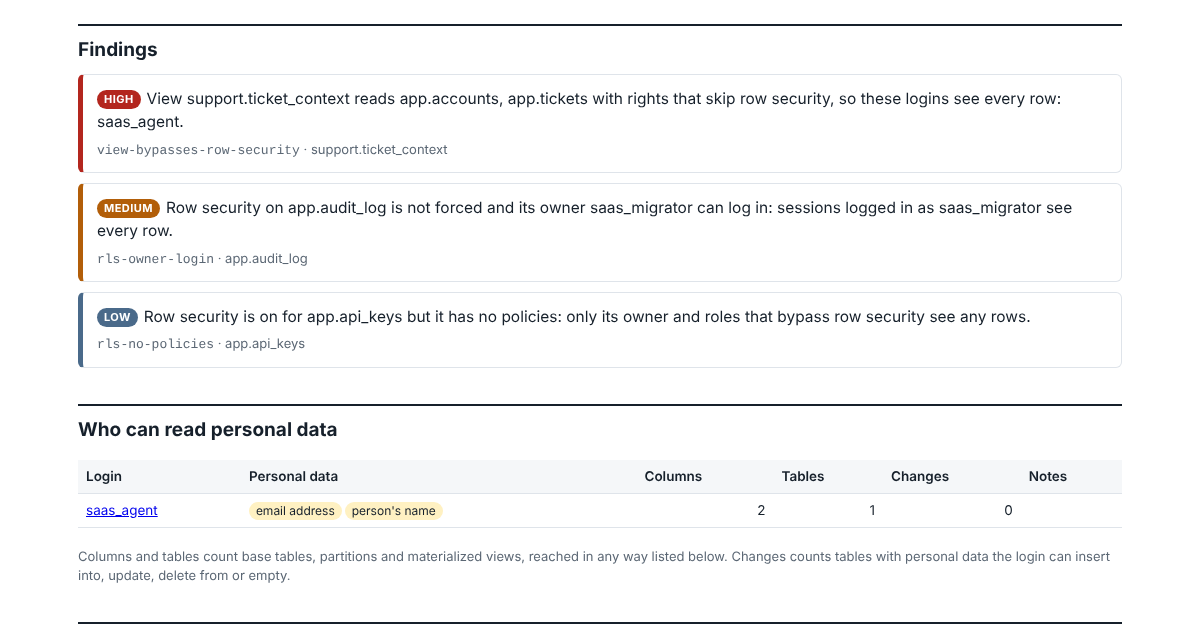This screenshot has height=630, width=1200.
Task: Click the Columns column header
Action: pyautogui.click(x=673, y=476)
